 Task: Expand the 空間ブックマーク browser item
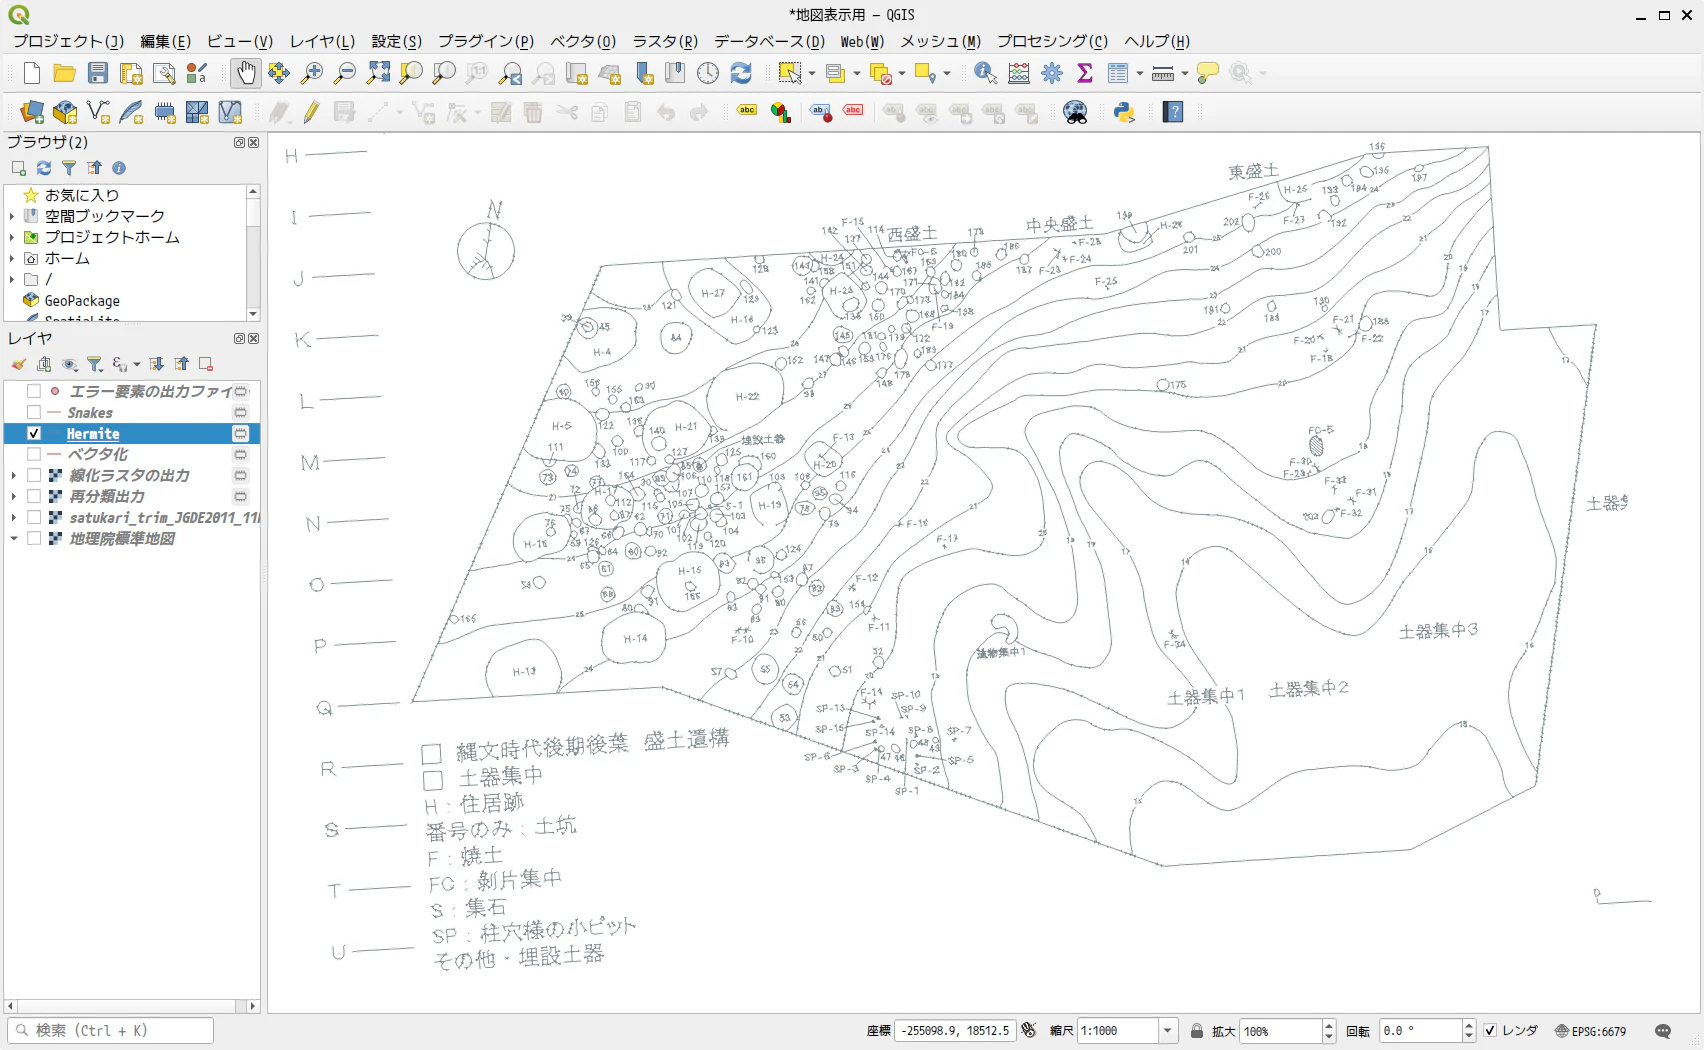[12, 216]
